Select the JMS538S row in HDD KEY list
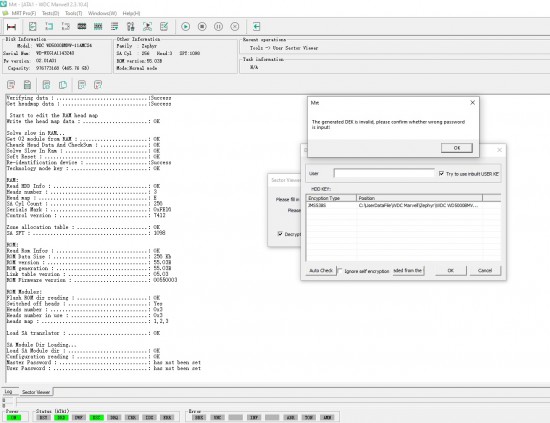Viewport: 550px width, 423px height. point(403,205)
